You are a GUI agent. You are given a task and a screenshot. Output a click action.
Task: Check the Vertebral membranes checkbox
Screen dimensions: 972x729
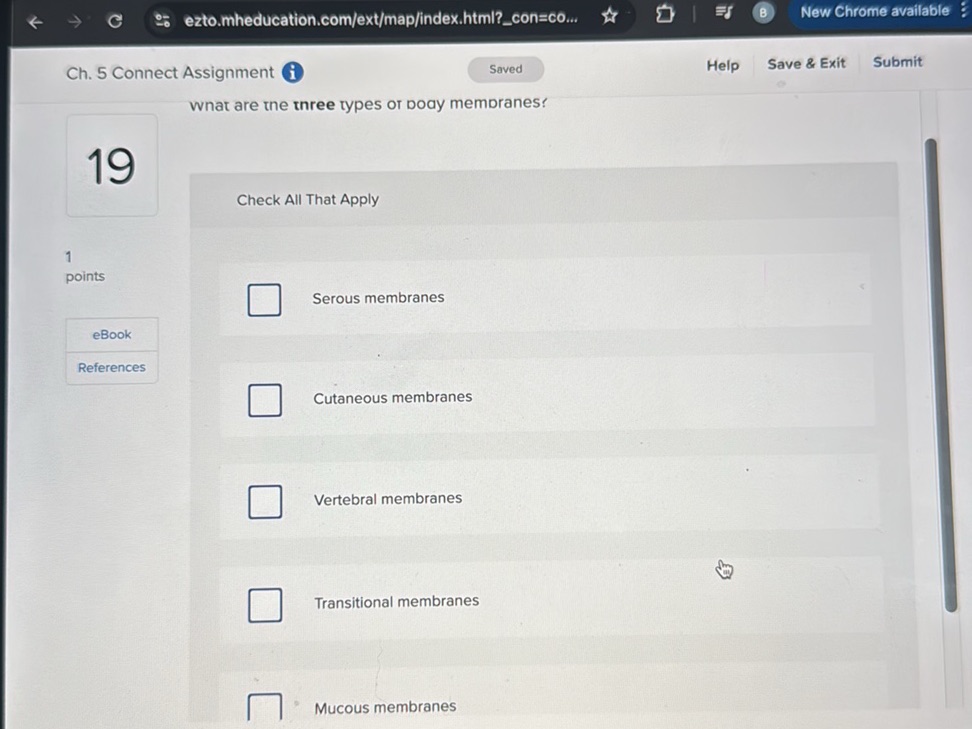264,500
